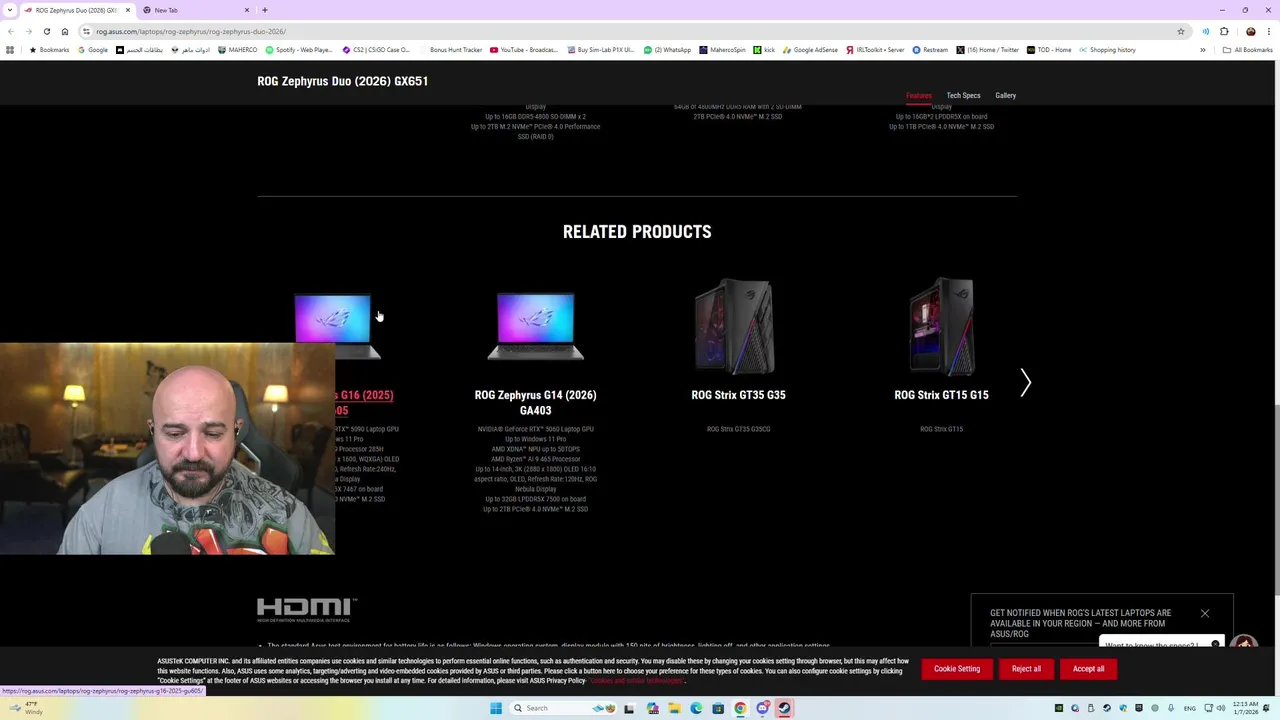Jump to the Gallery section
Viewport: 1280px width, 720px height.
(1005, 95)
